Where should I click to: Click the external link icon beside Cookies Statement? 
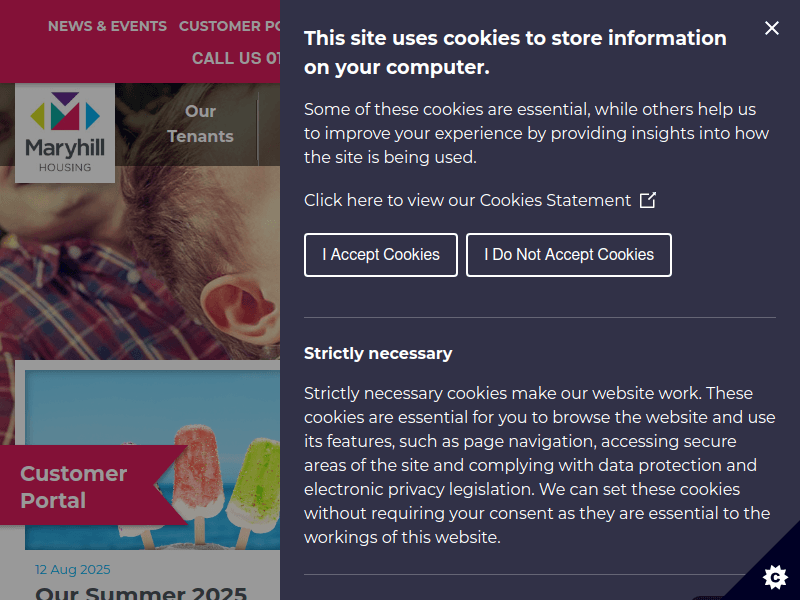(648, 200)
